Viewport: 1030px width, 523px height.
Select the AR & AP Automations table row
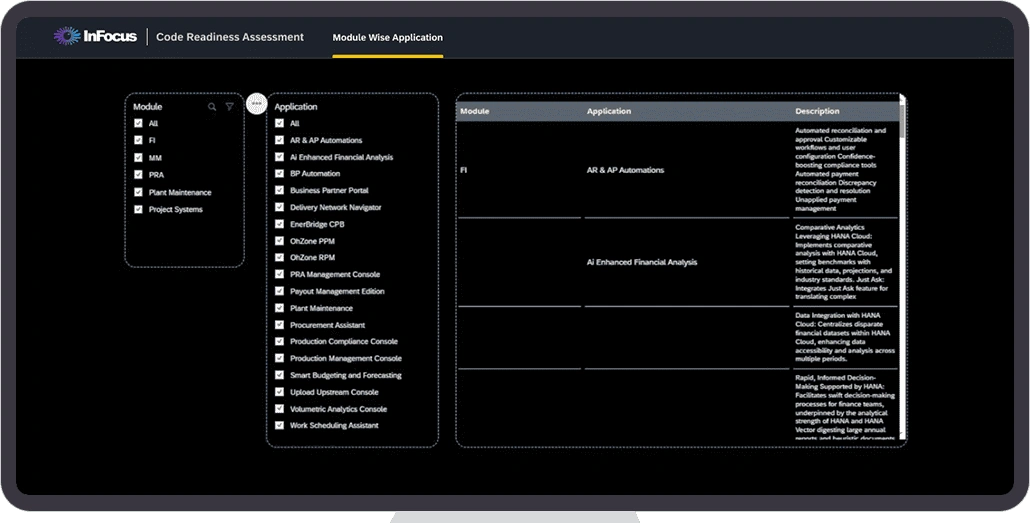(625, 170)
